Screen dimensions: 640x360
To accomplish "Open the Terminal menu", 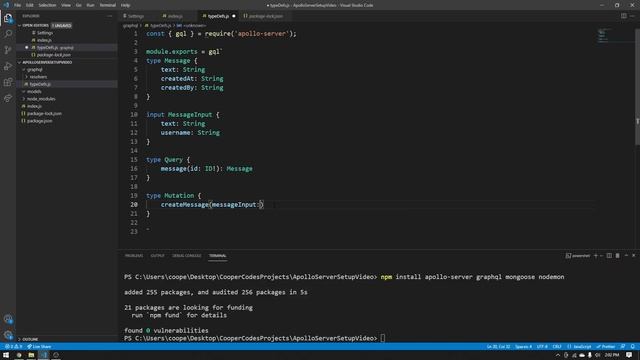I will [107, 5].
